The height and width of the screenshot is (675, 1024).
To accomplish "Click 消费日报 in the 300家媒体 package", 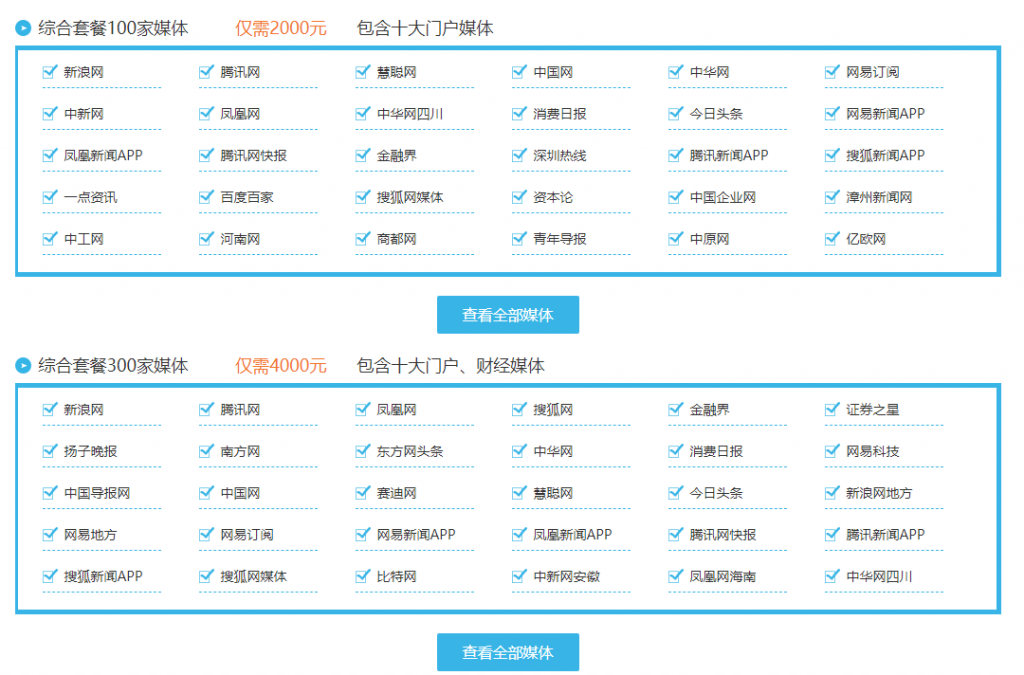I will (716, 452).
